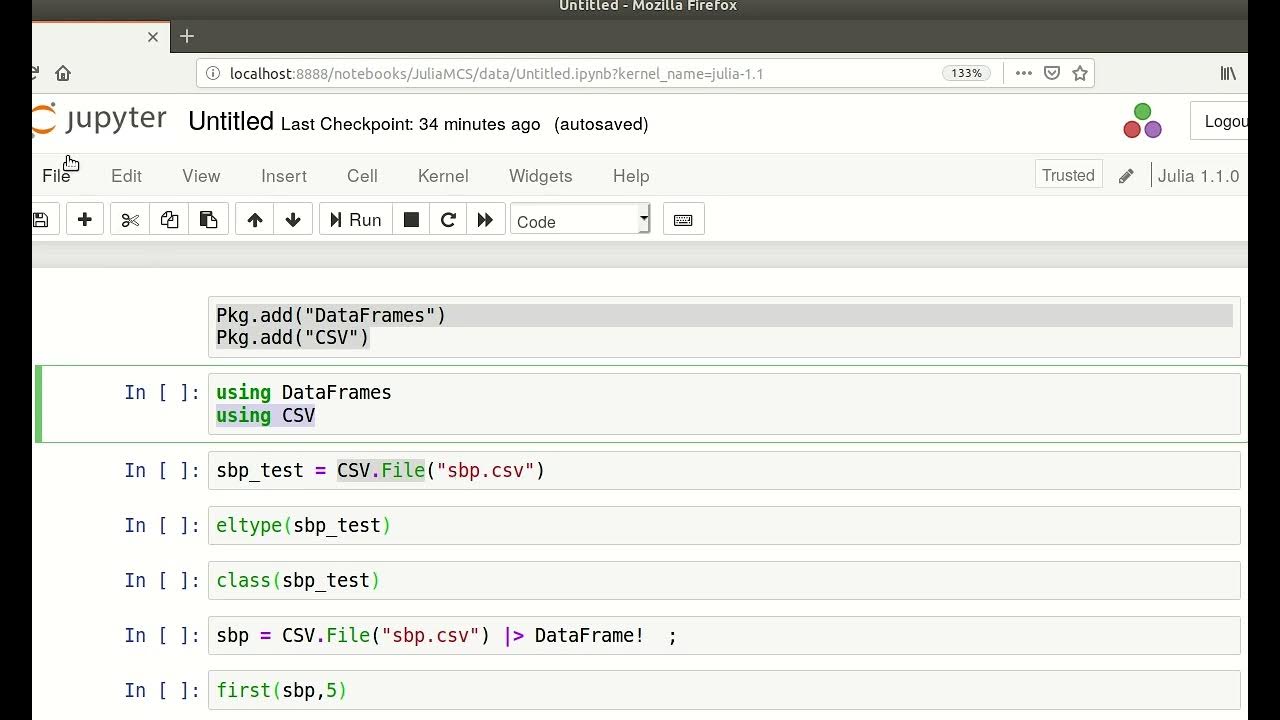This screenshot has height=720, width=1280.
Task: Copy selected cells icon
Action: click(169, 220)
